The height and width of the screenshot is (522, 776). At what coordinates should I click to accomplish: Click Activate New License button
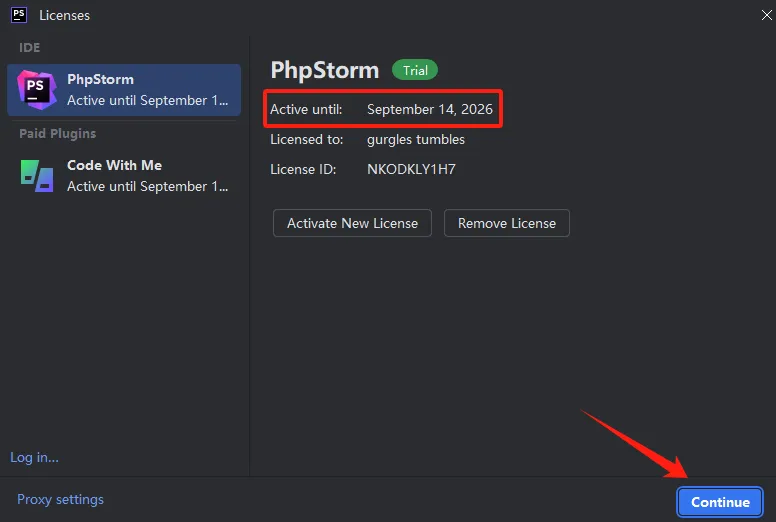pos(352,223)
